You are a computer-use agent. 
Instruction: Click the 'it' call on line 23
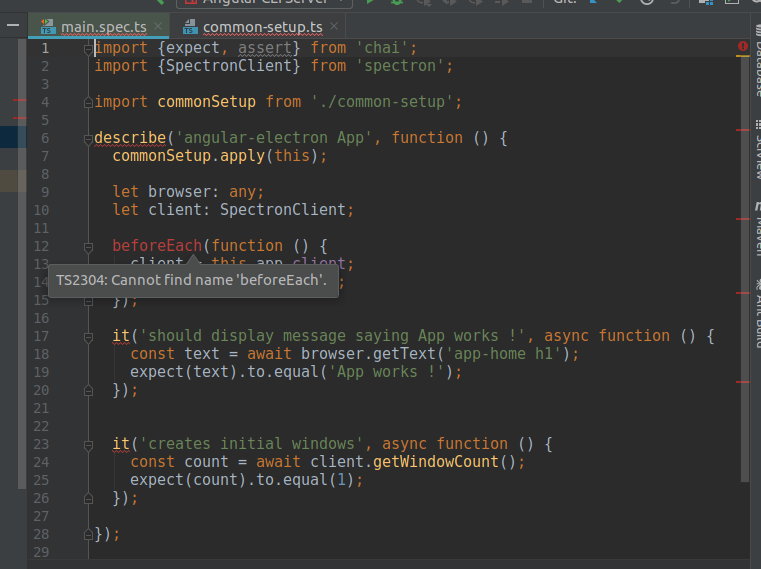click(121, 444)
